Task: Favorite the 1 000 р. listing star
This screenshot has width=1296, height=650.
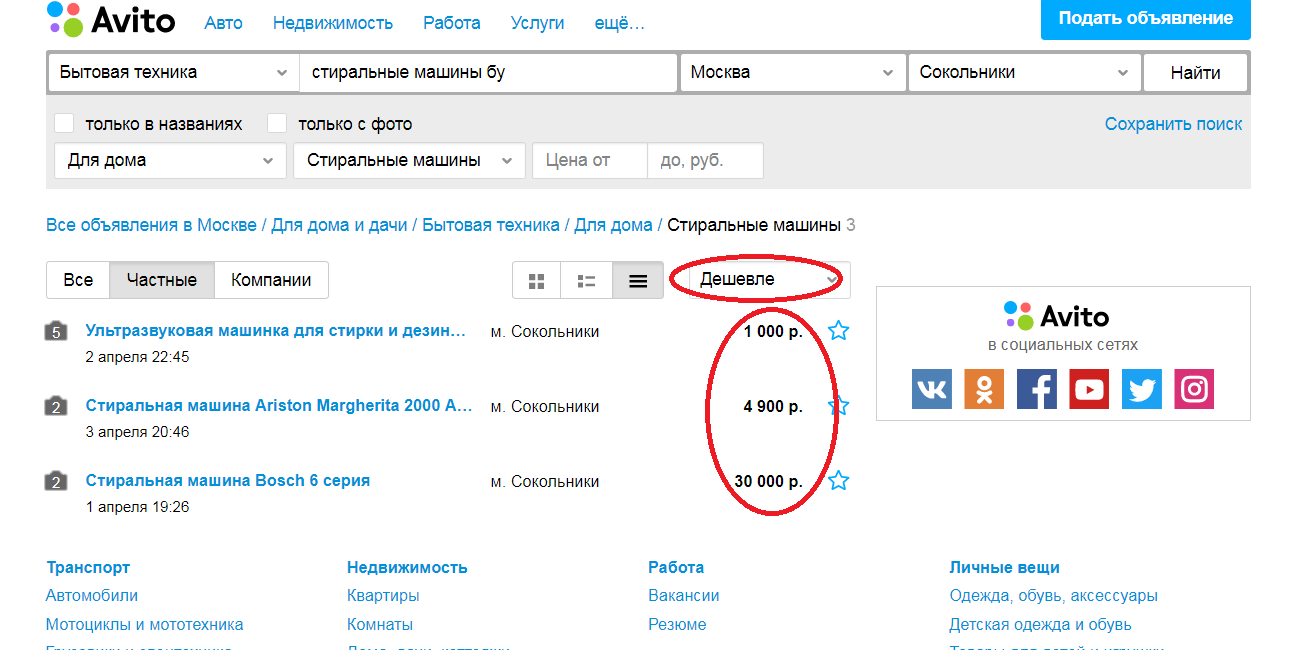Action: coord(839,331)
